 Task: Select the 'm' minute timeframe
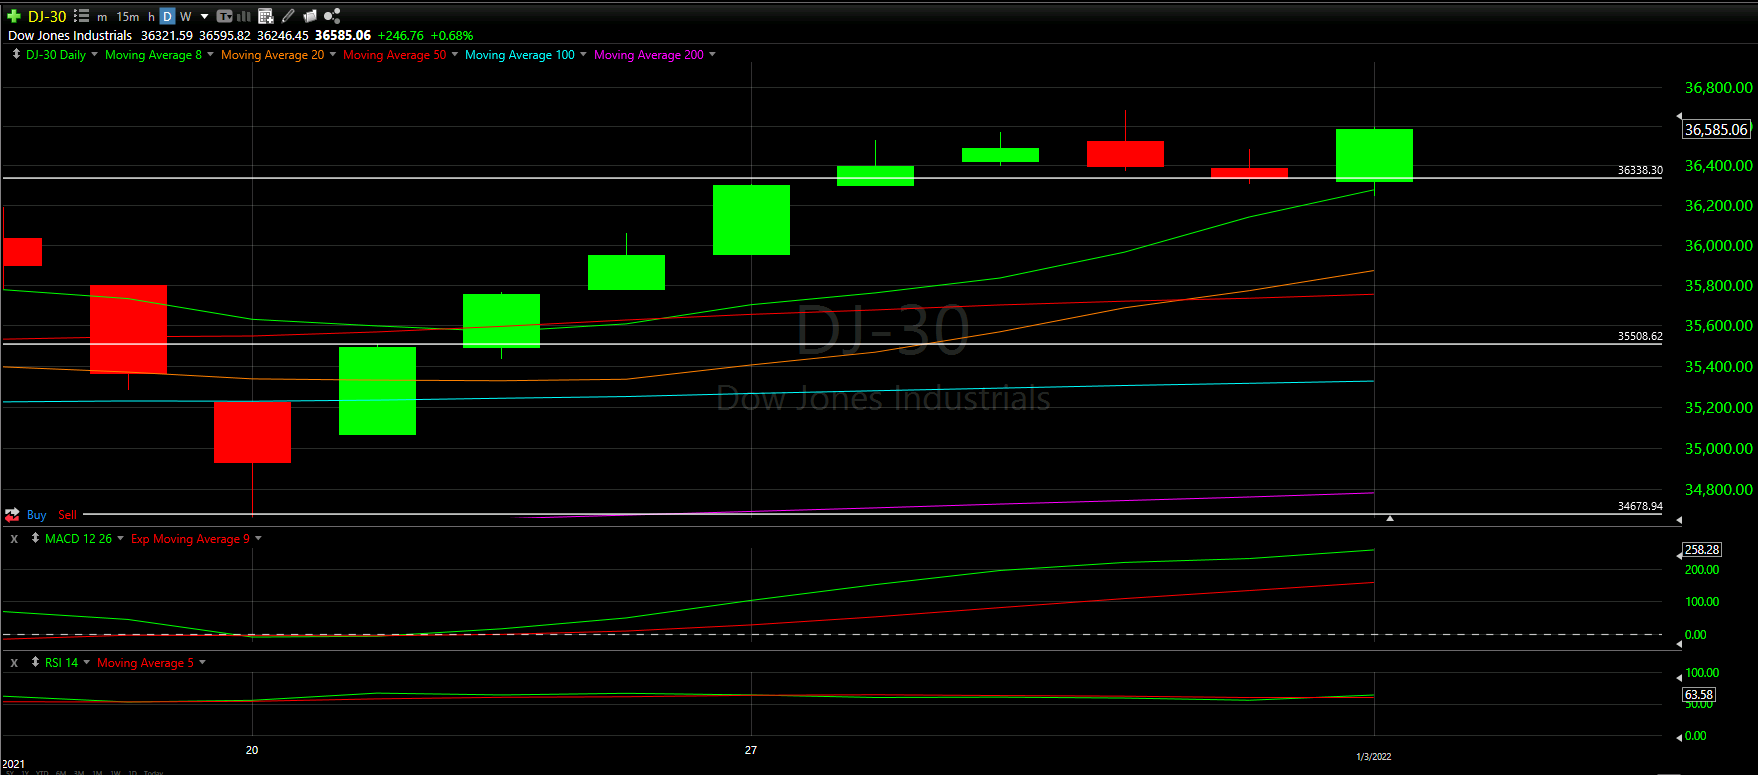point(102,17)
